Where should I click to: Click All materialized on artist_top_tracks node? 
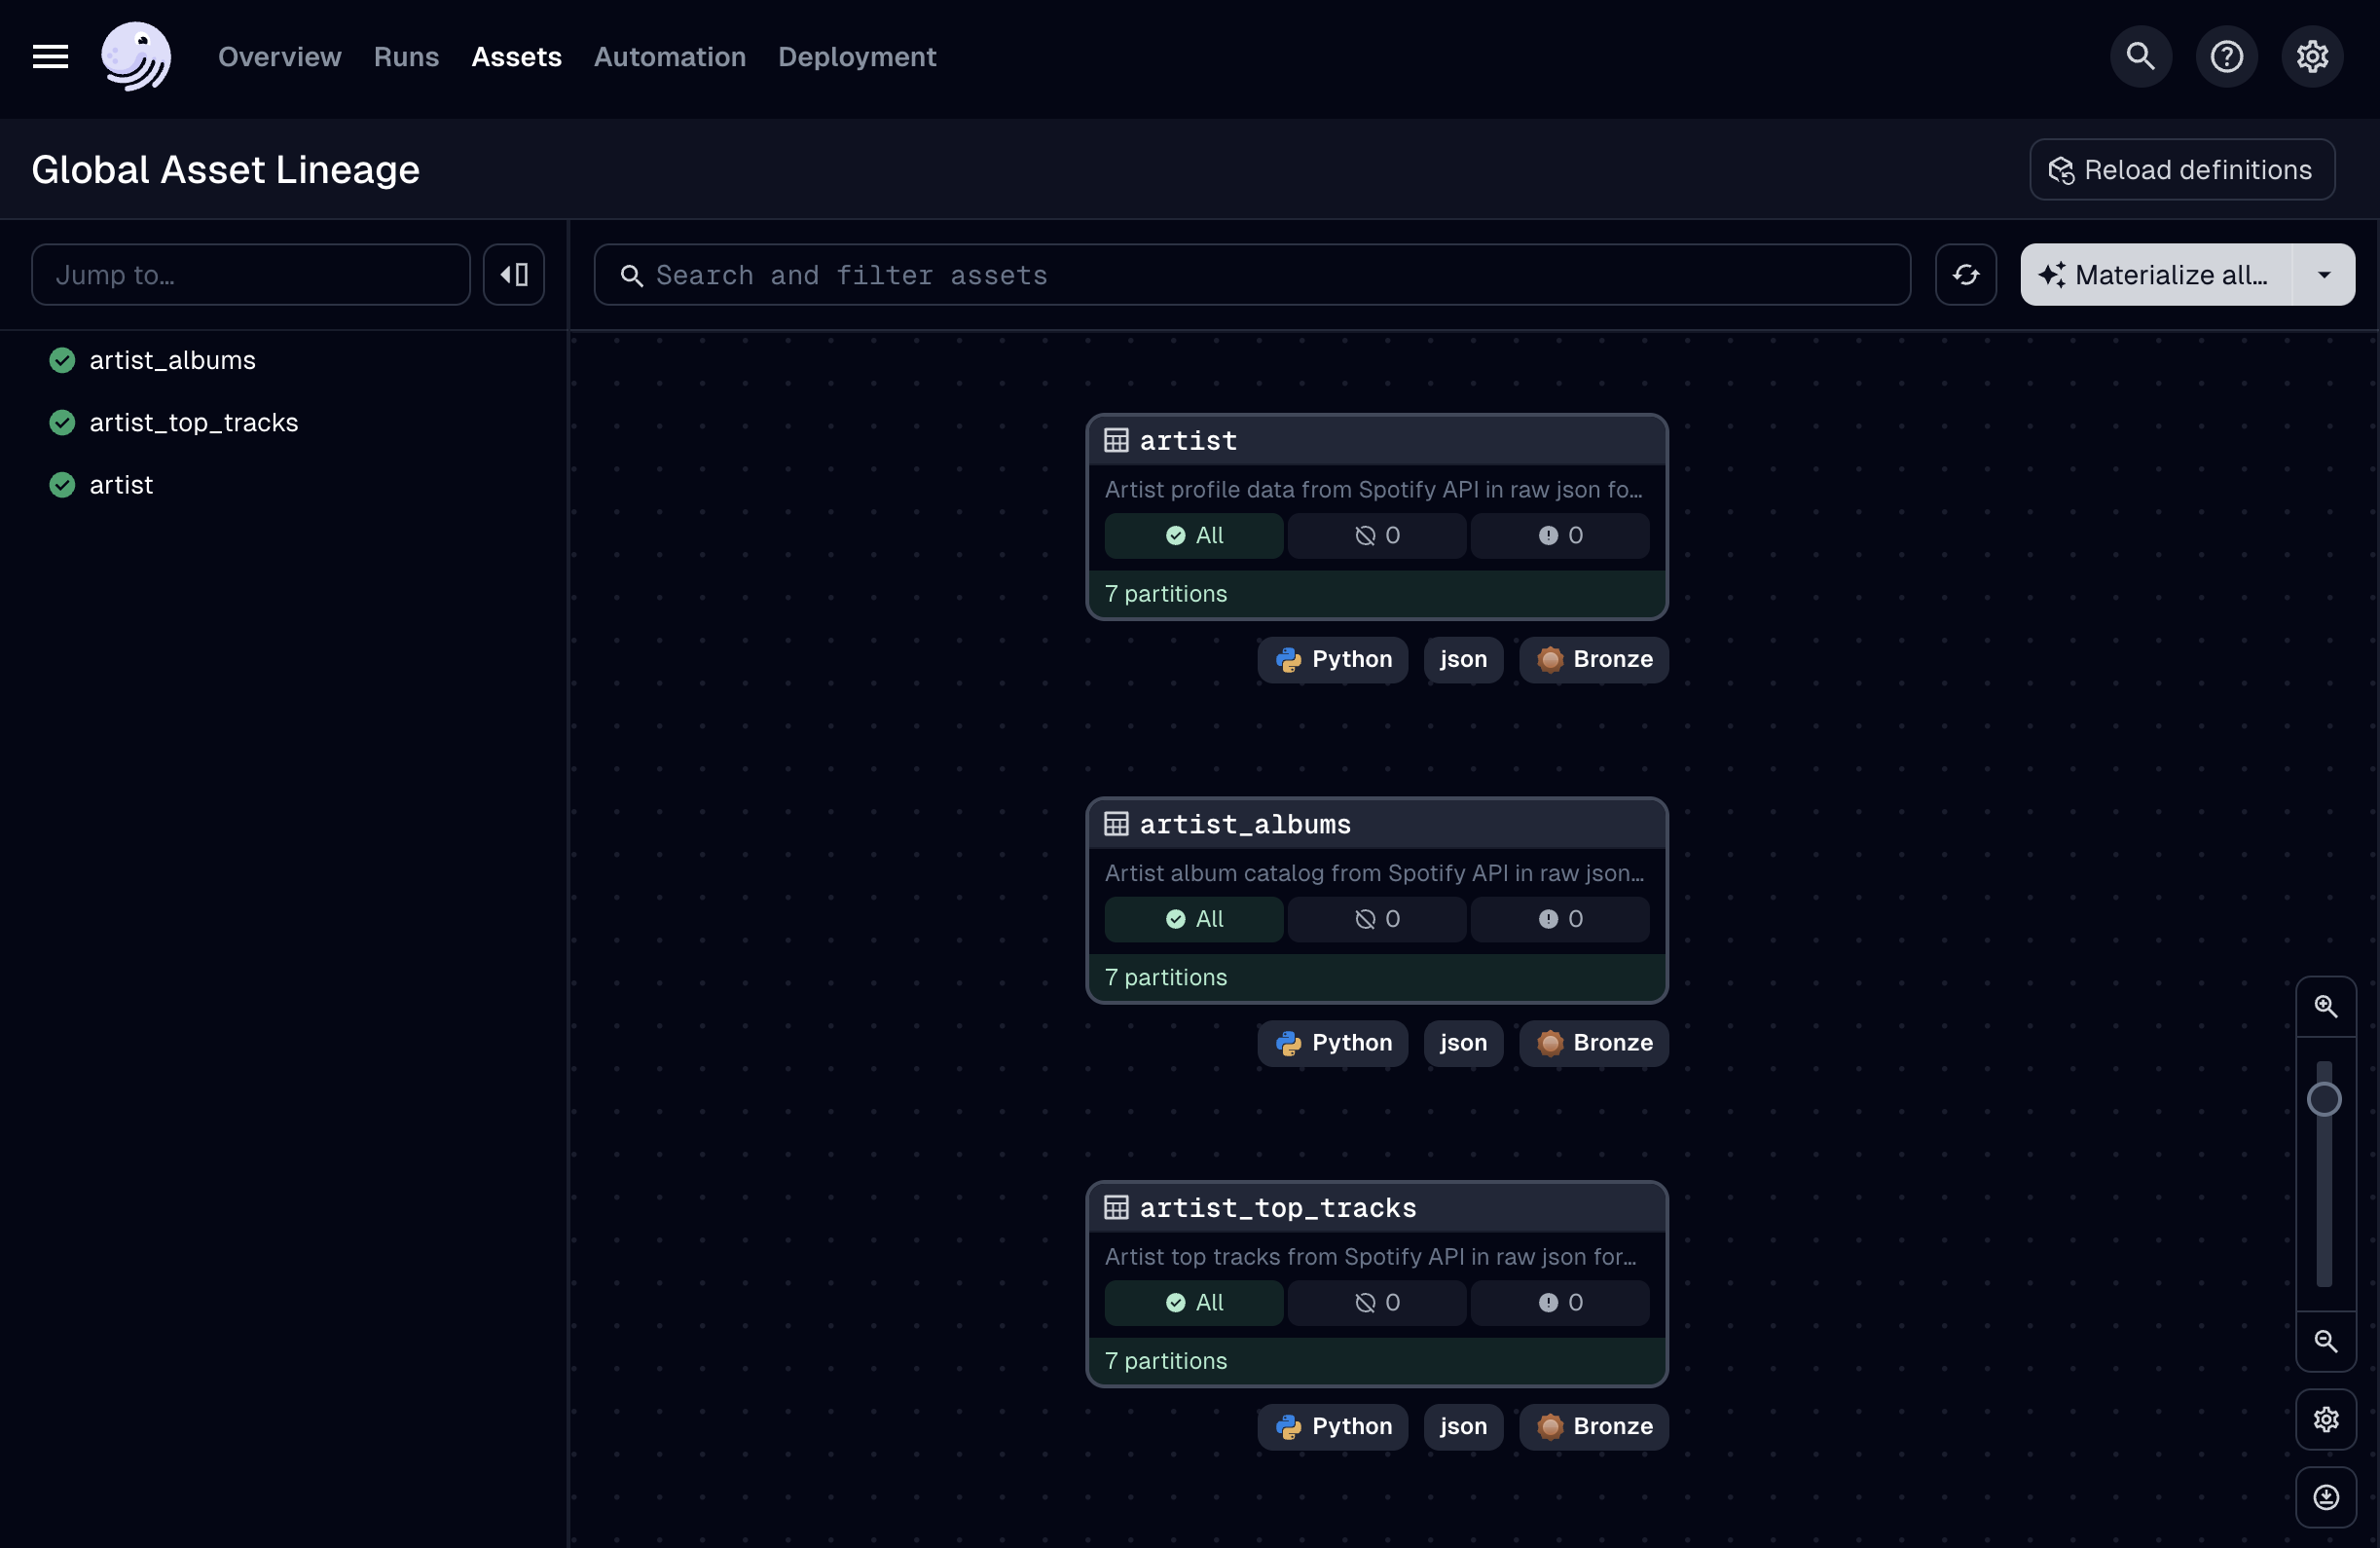[1194, 1303]
